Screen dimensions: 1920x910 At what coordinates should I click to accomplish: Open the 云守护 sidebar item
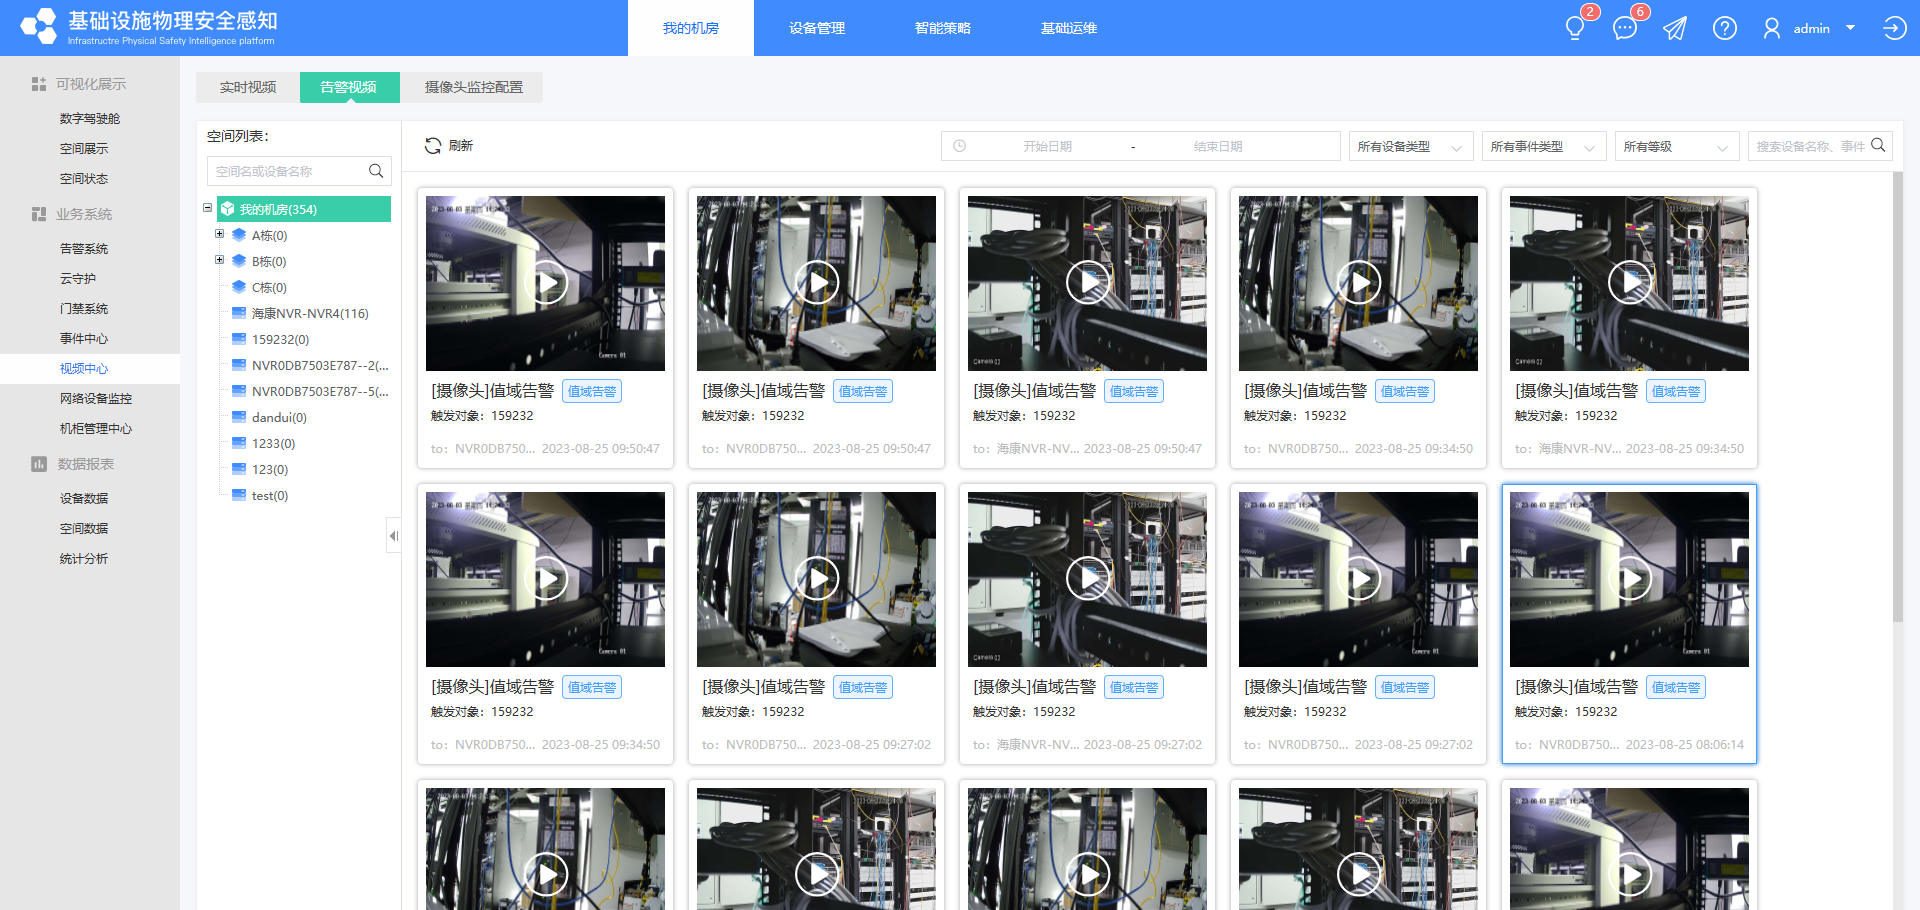(x=78, y=278)
